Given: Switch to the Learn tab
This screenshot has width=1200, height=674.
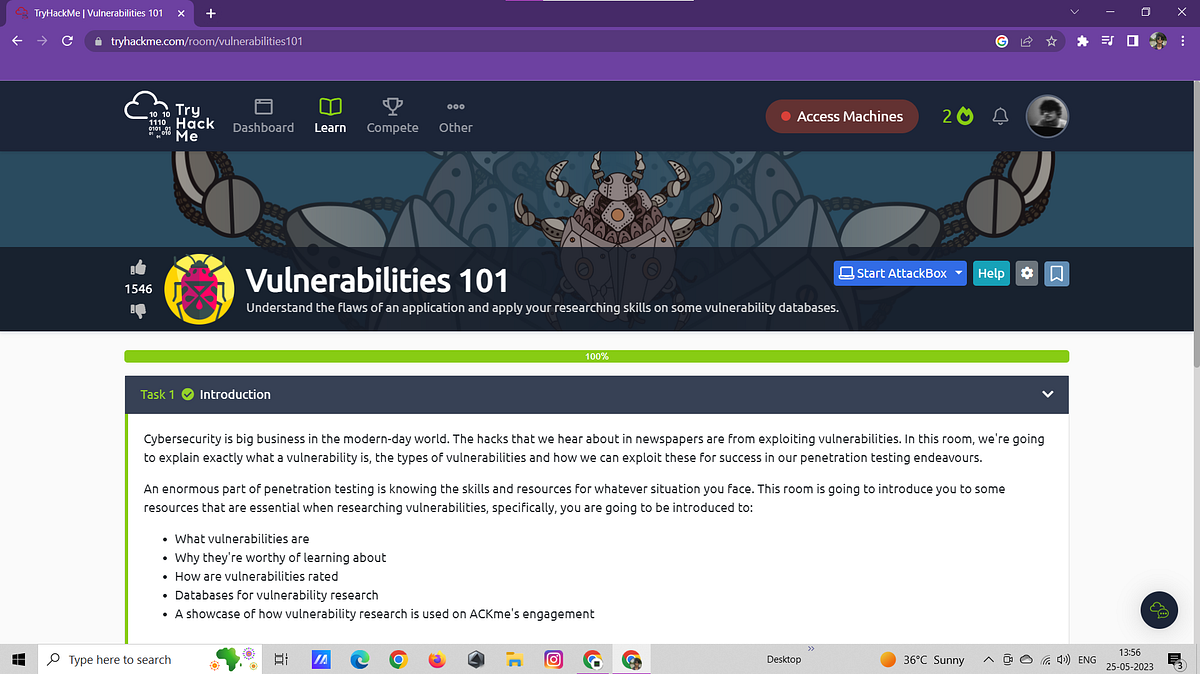Looking at the screenshot, I should [x=330, y=116].
